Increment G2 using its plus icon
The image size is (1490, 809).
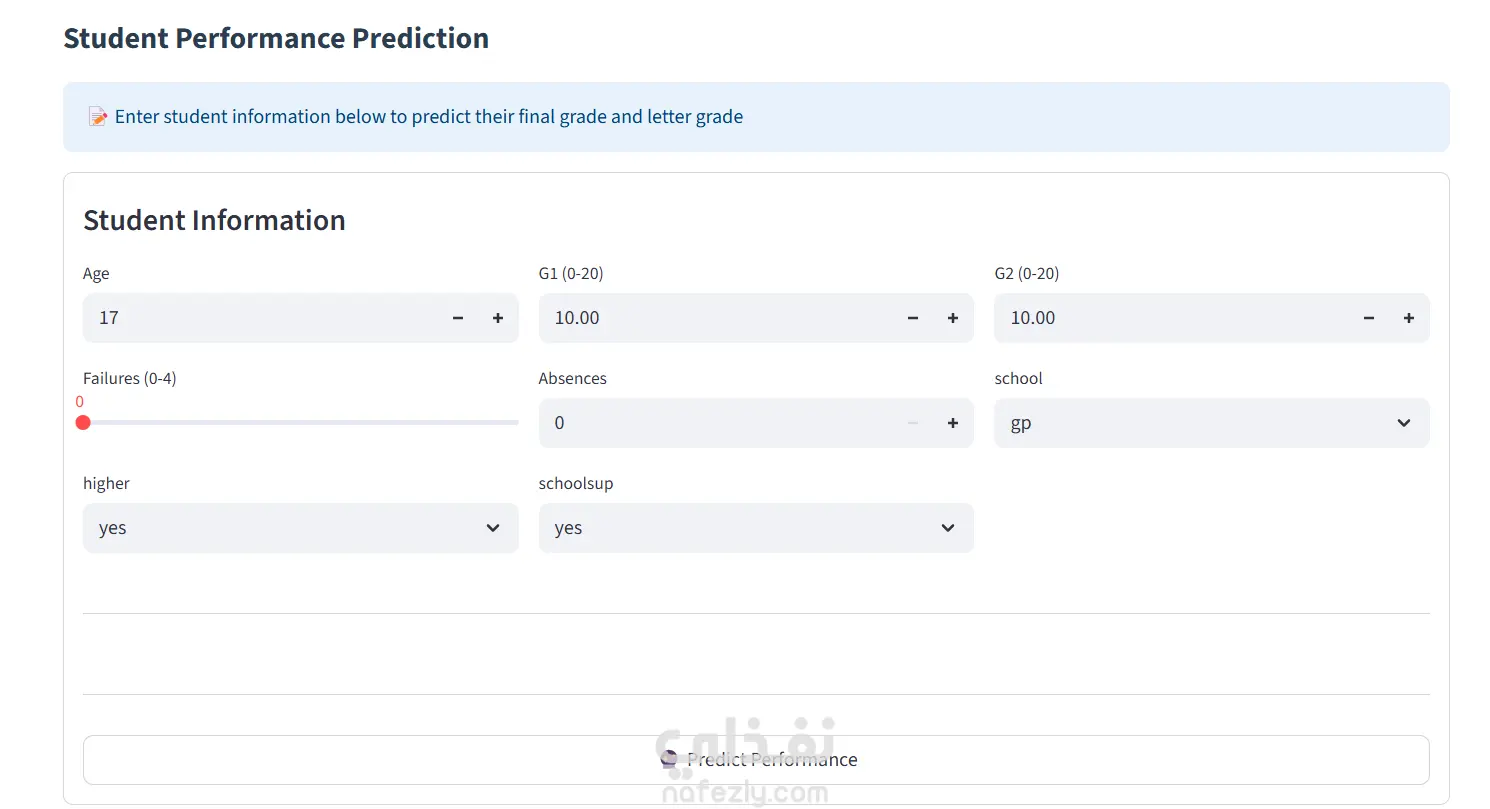click(1409, 318)
